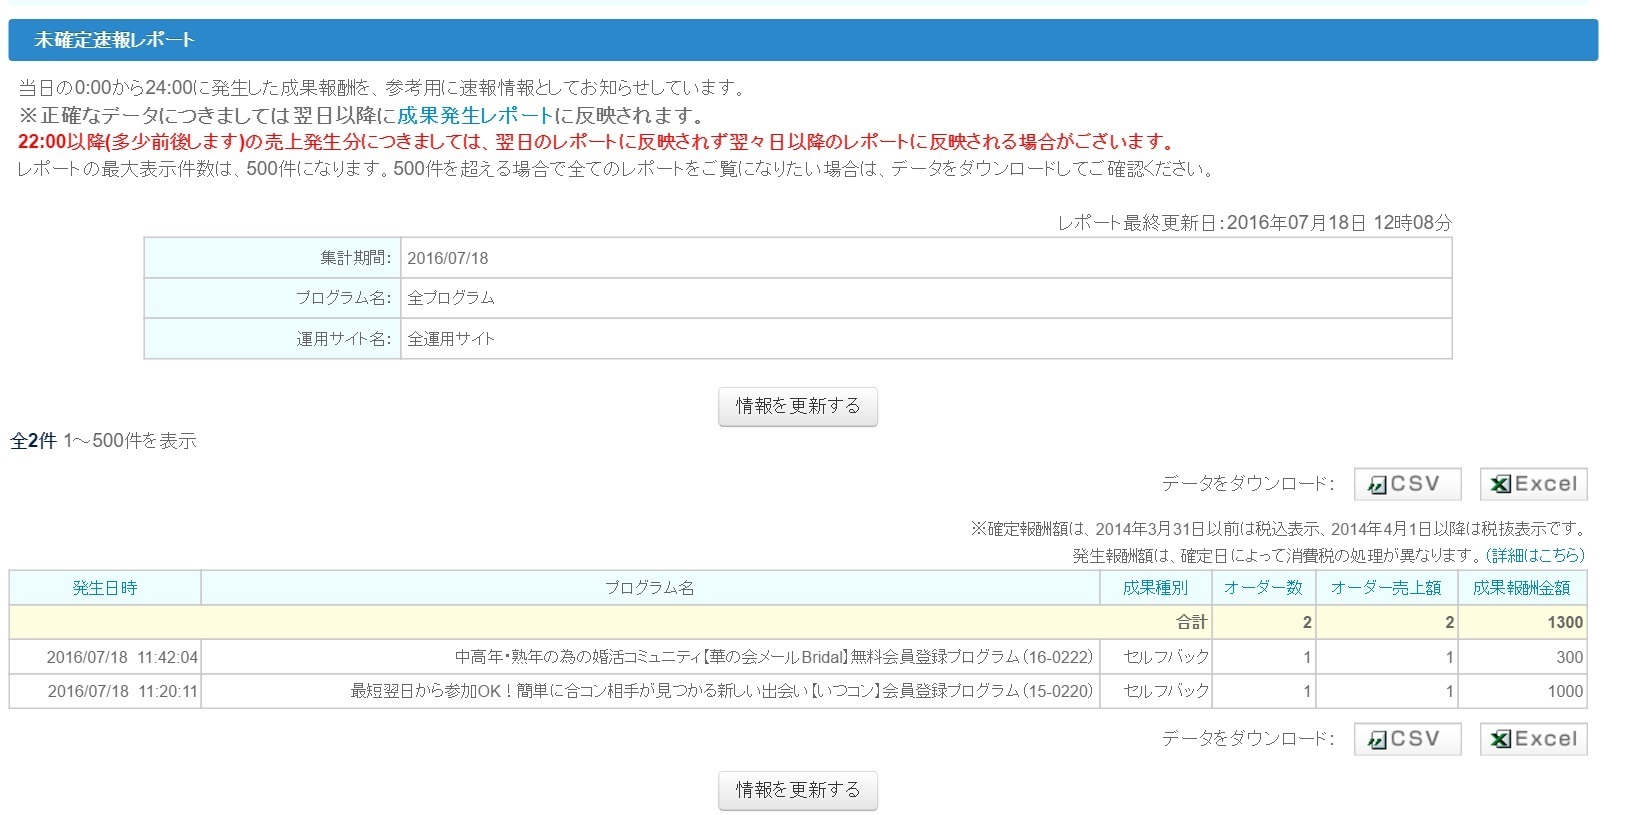The width and height of the screenshot is (1625, 815).
Task: Click the 運用サイト名 label cell
Action: [x=272, y=339]
